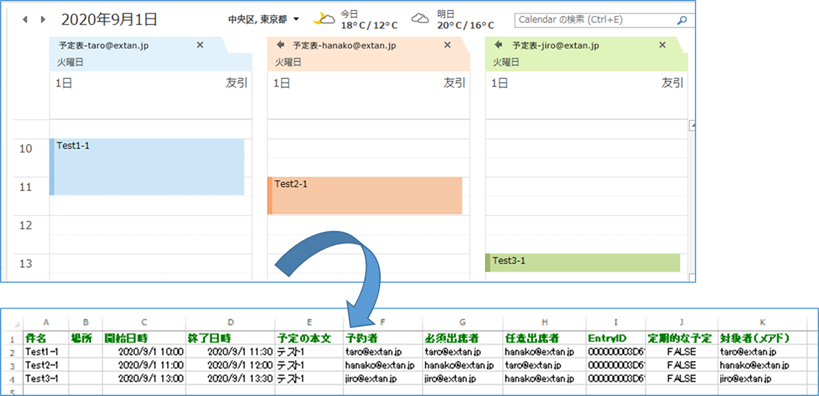Open the Test1-1 appointment
The height and width of the screenshot is (396, 819).
147,167
